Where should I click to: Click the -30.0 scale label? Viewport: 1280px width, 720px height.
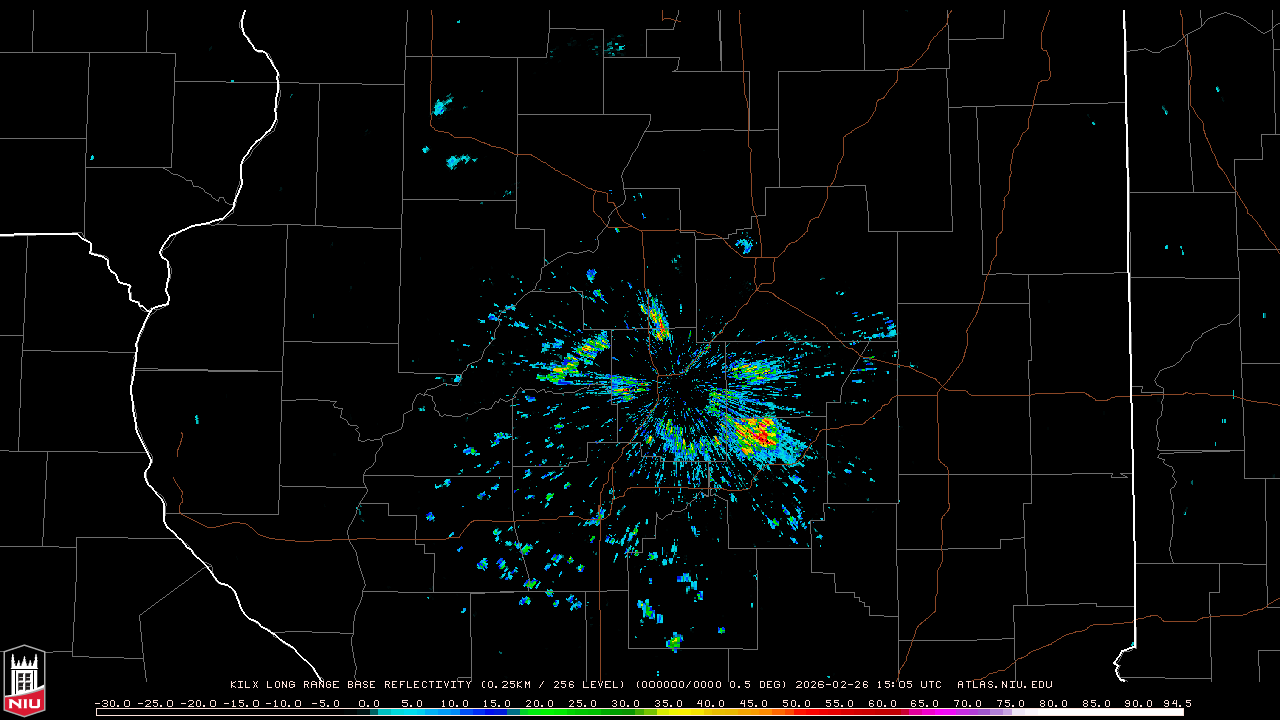[112, 704]
